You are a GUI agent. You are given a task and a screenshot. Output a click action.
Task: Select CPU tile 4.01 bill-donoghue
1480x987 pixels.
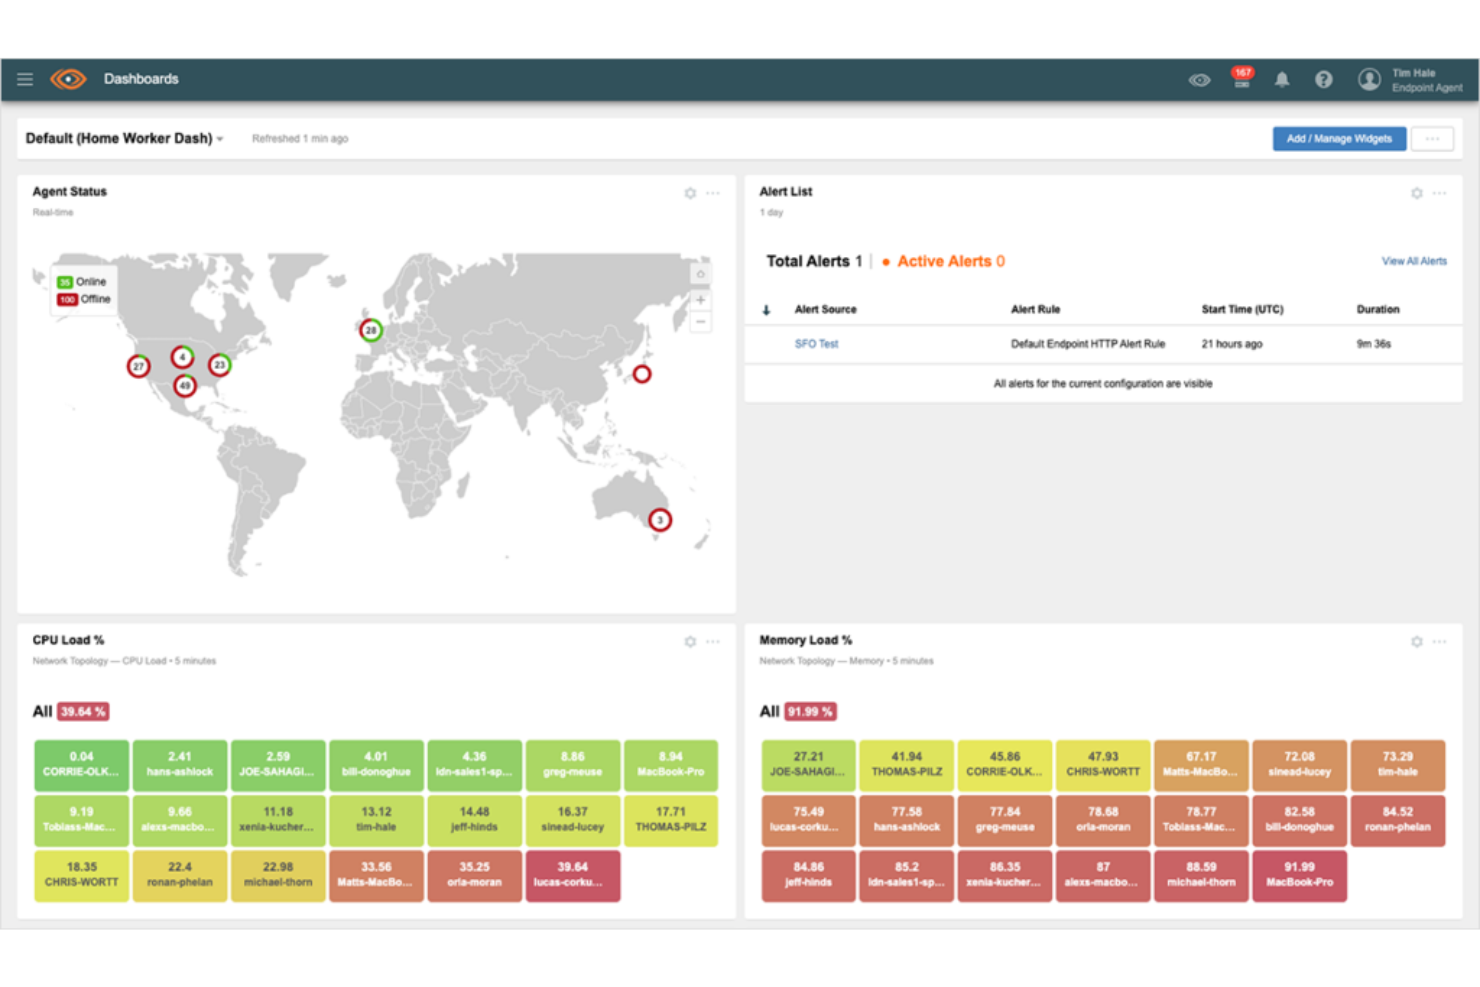[376, 765]
